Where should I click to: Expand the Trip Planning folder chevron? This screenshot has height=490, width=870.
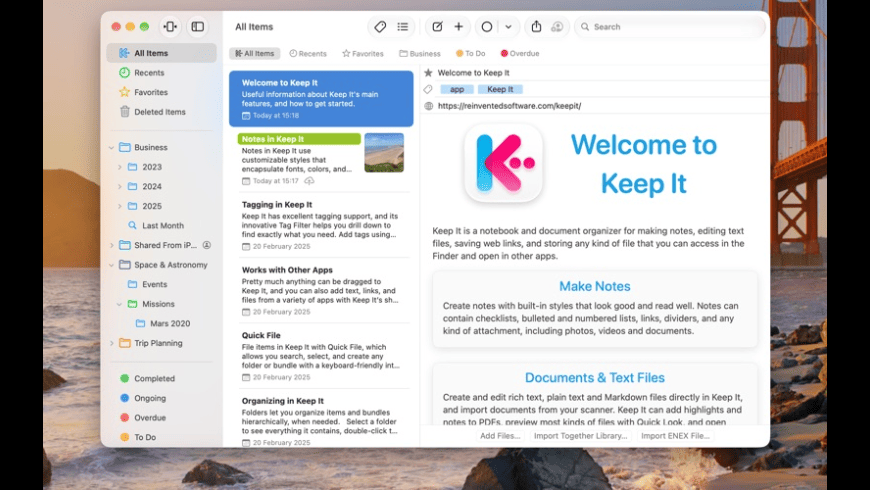coord(112,343)
